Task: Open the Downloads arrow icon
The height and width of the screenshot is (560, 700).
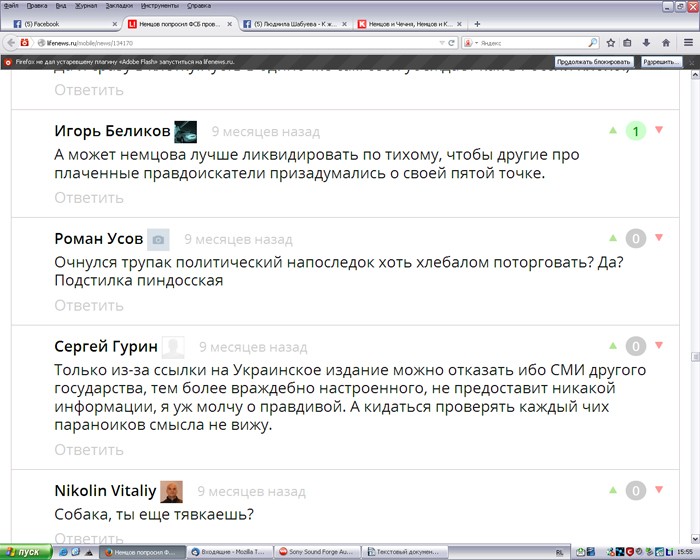Action: (645, 43)
